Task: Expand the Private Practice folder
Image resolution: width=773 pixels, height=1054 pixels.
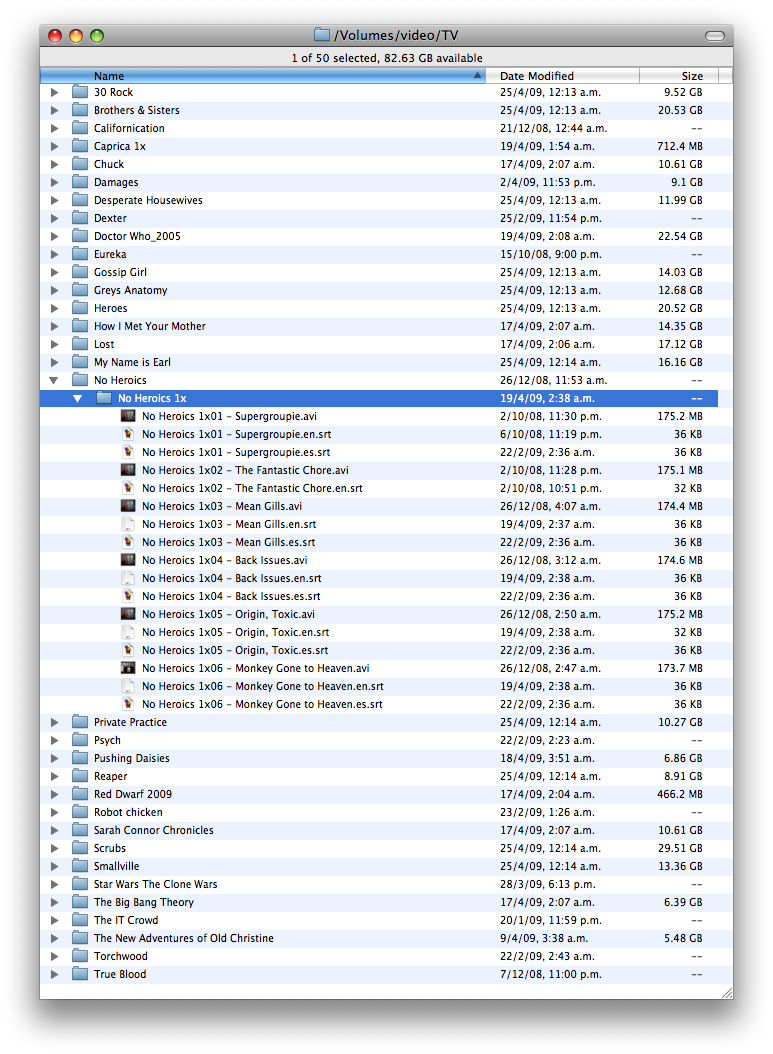Action: pyautogui.click(x=54, y=722)
